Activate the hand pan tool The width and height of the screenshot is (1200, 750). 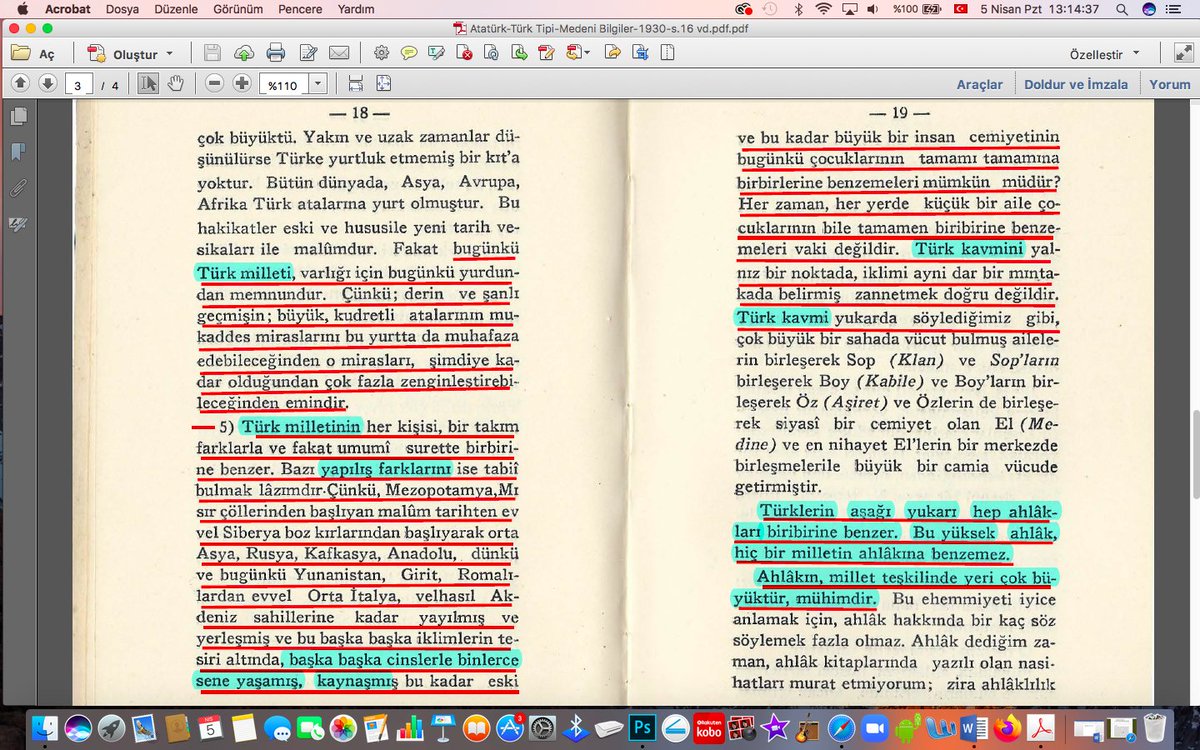pos(175,84)
